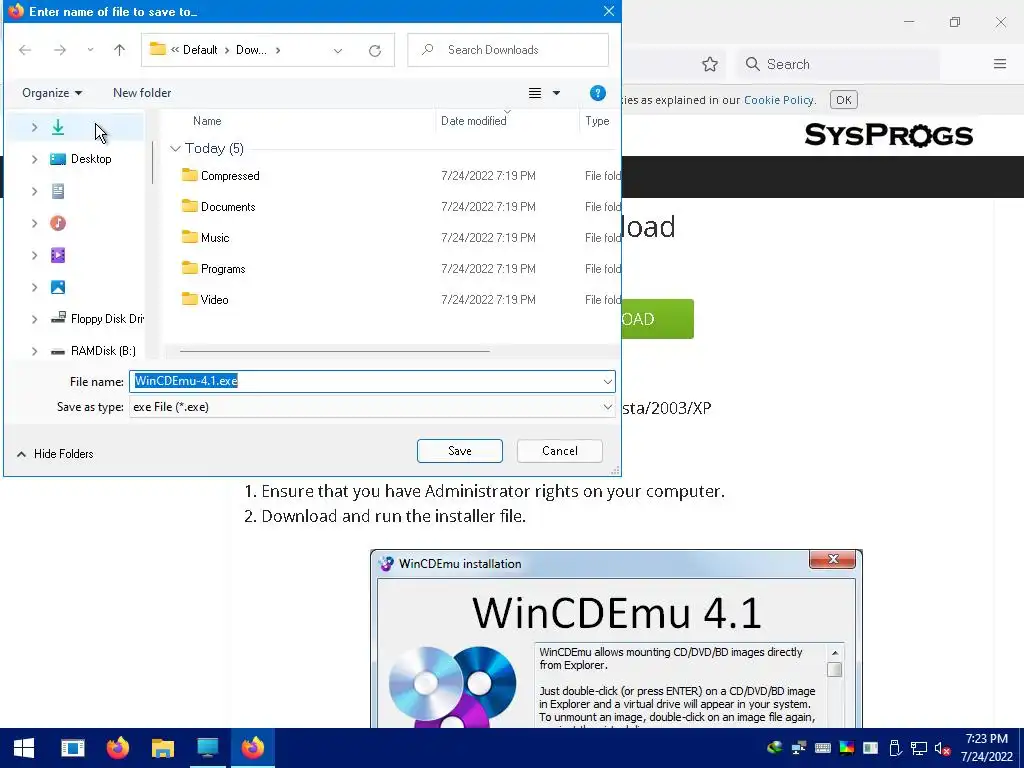Dismiss cookie notice with OK
The width and height of the screenshot is (1024, 768).
pos(844,100)
